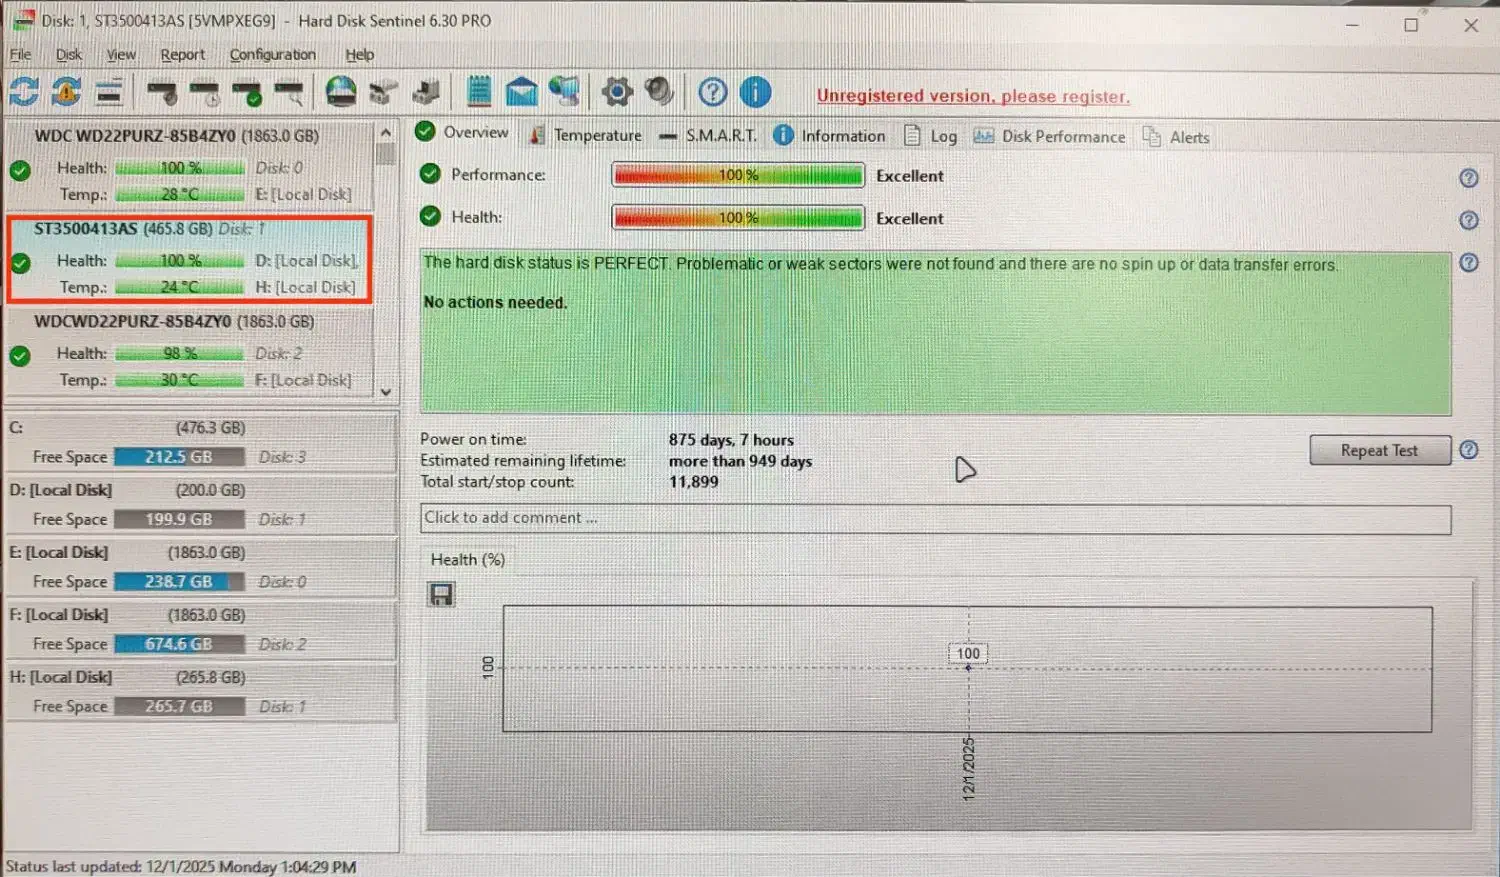Open the notepad report icon in the toolbar
The image size is (1500, 877).
click(479, 93)
